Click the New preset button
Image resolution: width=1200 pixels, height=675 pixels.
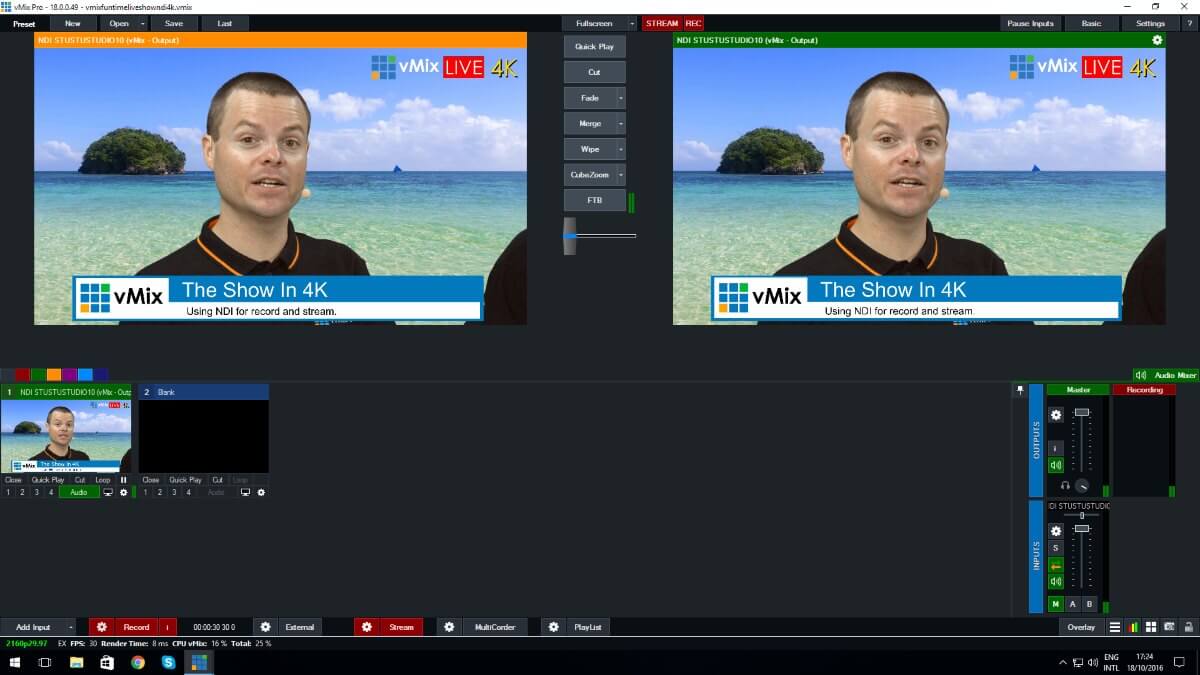coord(73,23)
